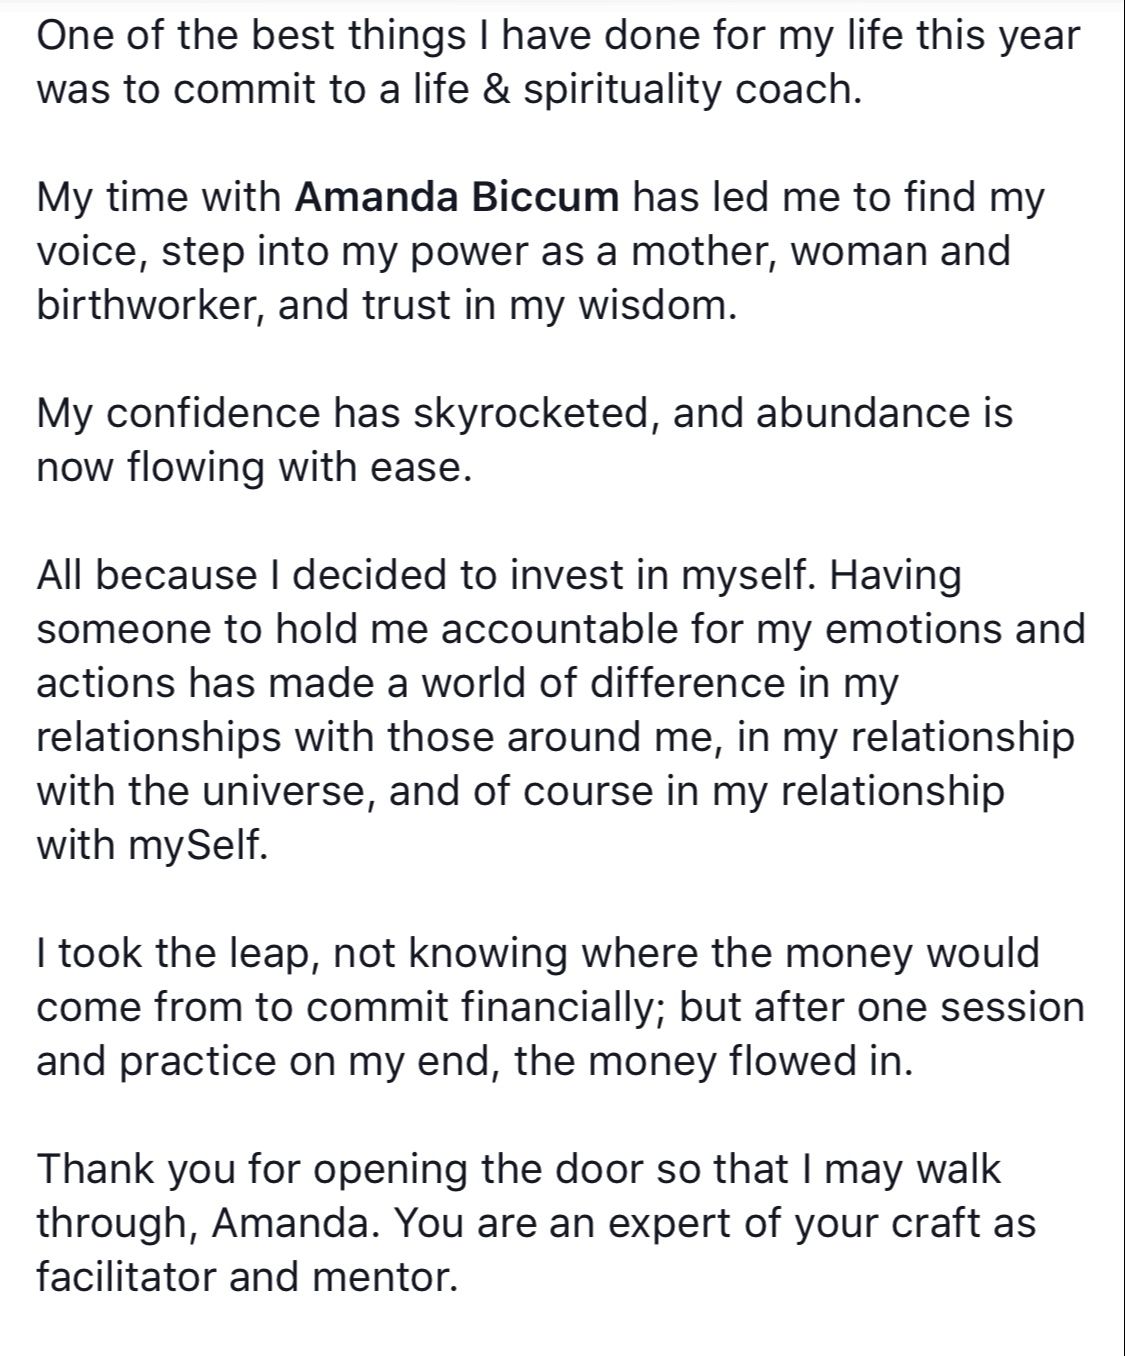The image size is (1125, 1356).
Task: Click the 'Thank you for opening' paragraph
Action: pos(540,1223)
